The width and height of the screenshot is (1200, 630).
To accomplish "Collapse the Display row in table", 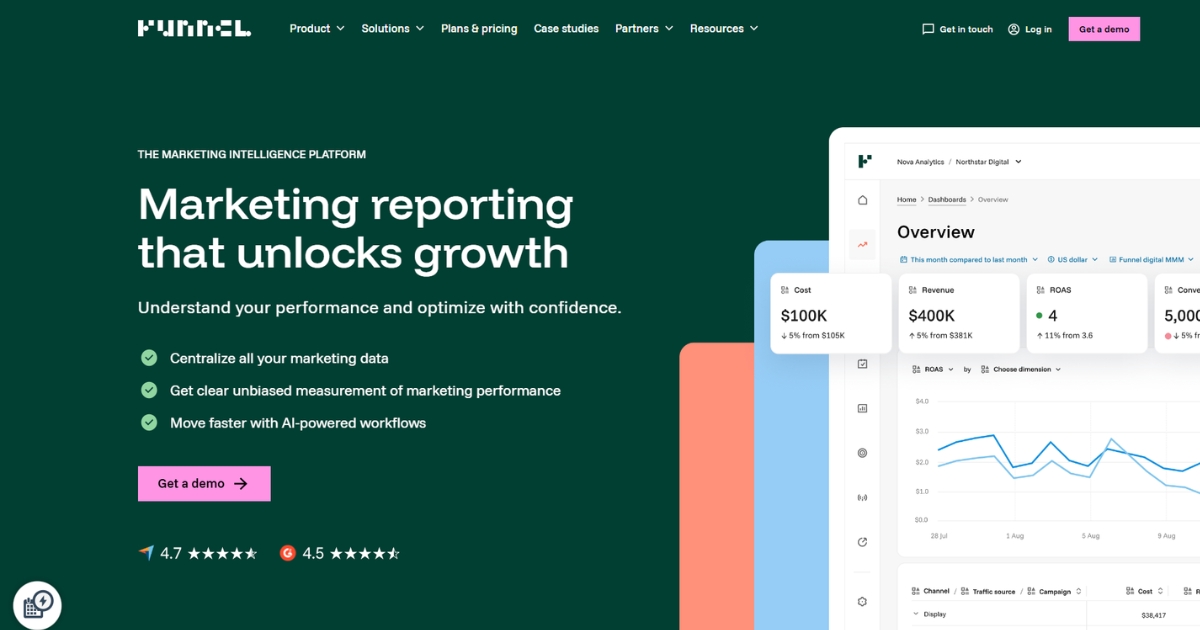I will click(x=916, y=614).
